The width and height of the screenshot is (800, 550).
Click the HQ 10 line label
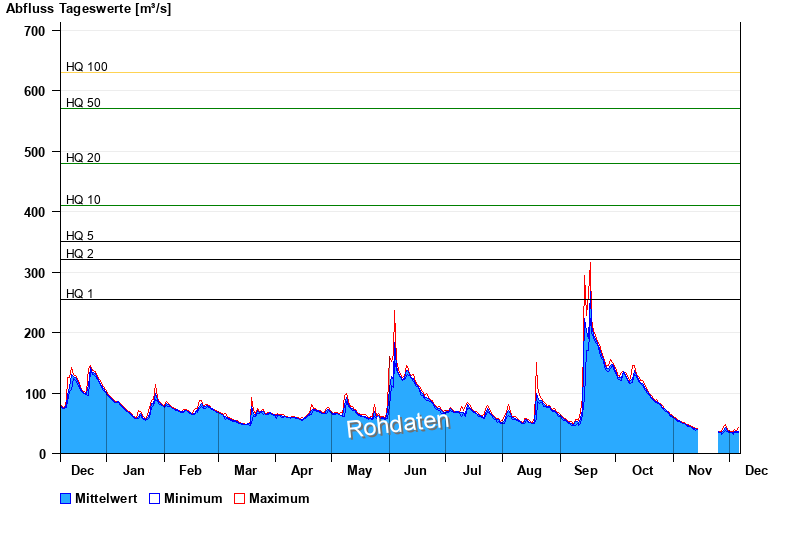[83, 200]
